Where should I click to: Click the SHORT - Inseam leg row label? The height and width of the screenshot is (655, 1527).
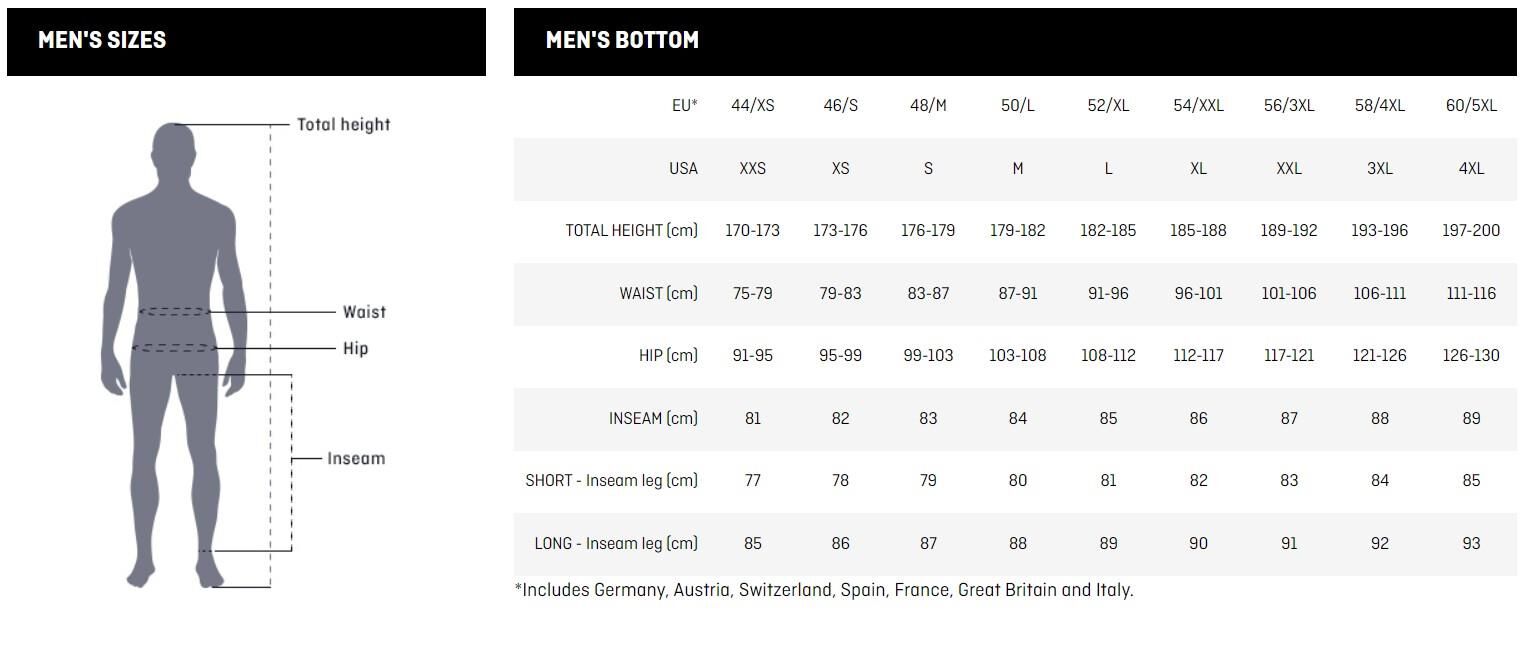(611, 481)
